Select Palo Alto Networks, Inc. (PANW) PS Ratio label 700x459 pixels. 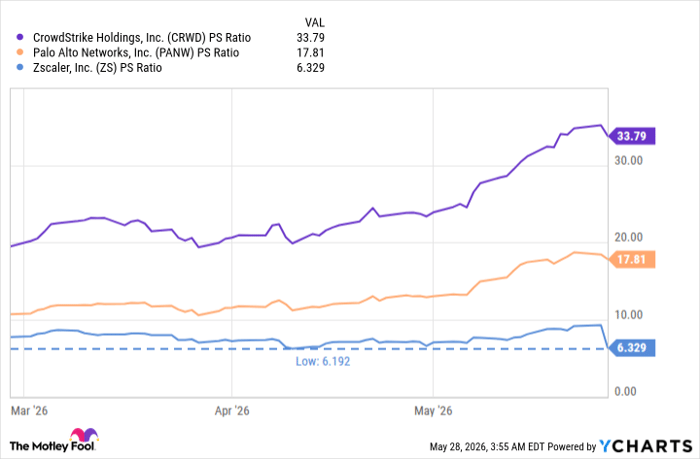pyautogui.click(x=136, y=53)
